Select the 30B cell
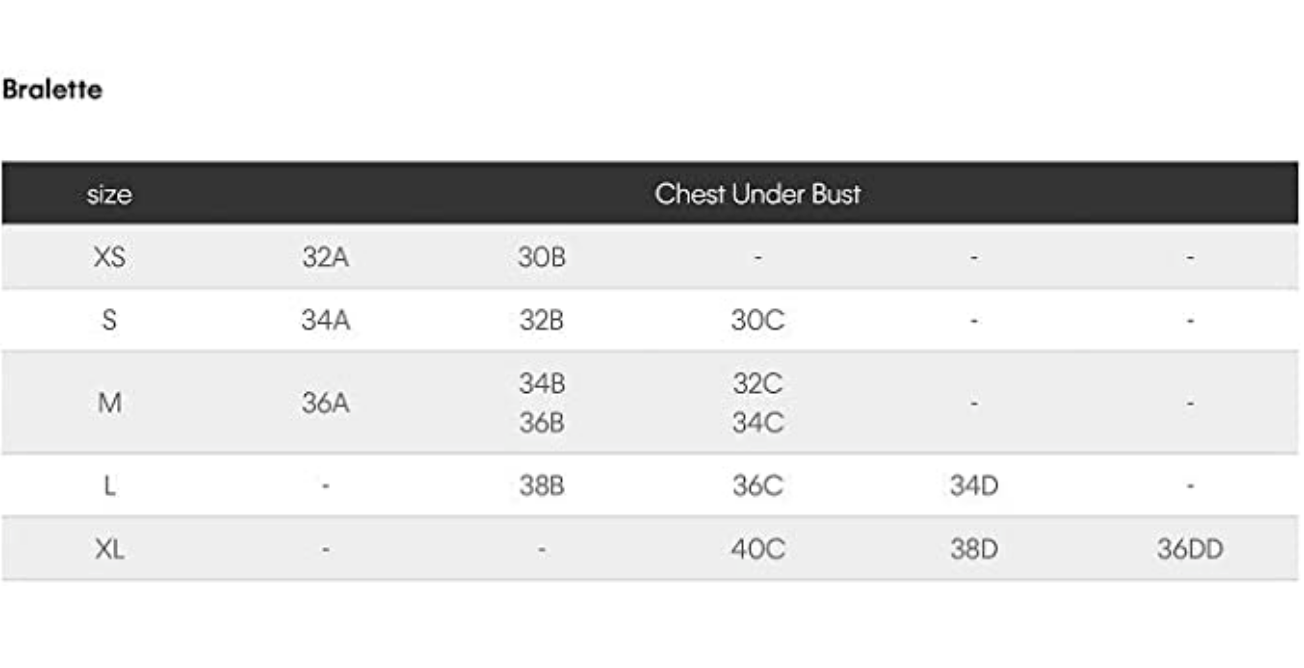Image resolution: width=1304 pixels, height=668 pixels. pyautogui.click(x=541, y=257)
